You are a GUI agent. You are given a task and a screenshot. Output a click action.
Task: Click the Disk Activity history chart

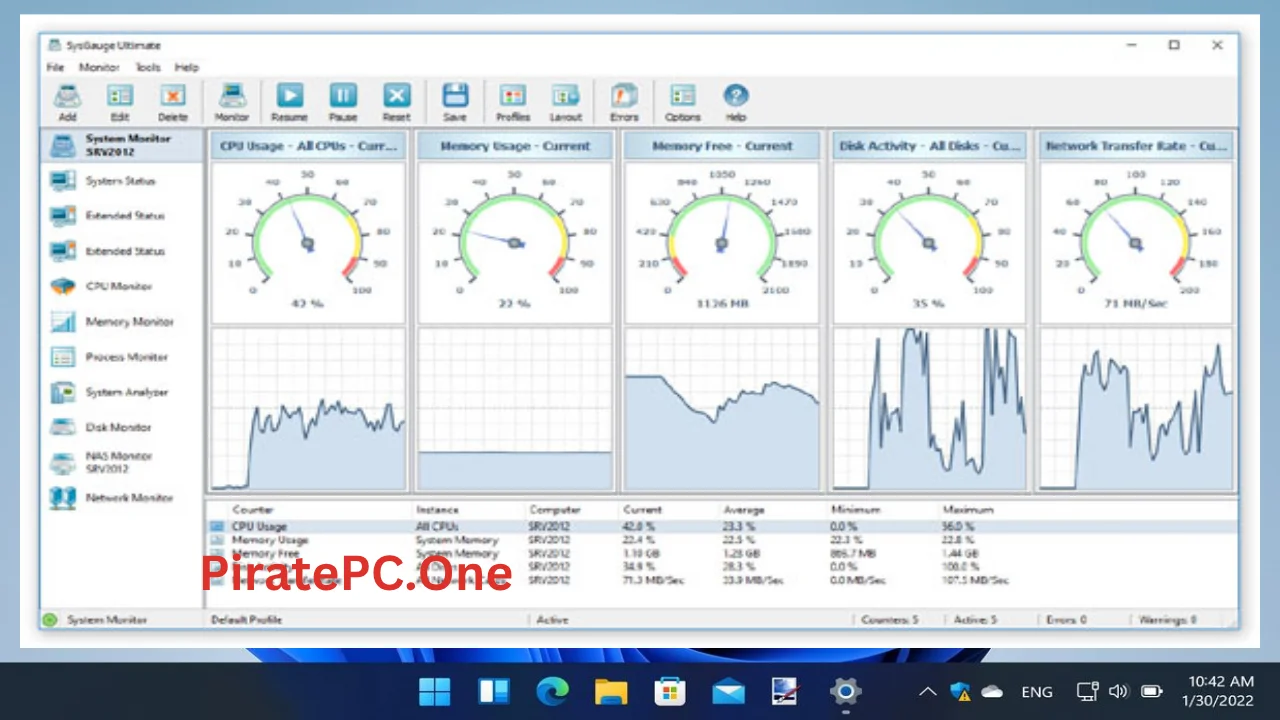tap(929, 408)
